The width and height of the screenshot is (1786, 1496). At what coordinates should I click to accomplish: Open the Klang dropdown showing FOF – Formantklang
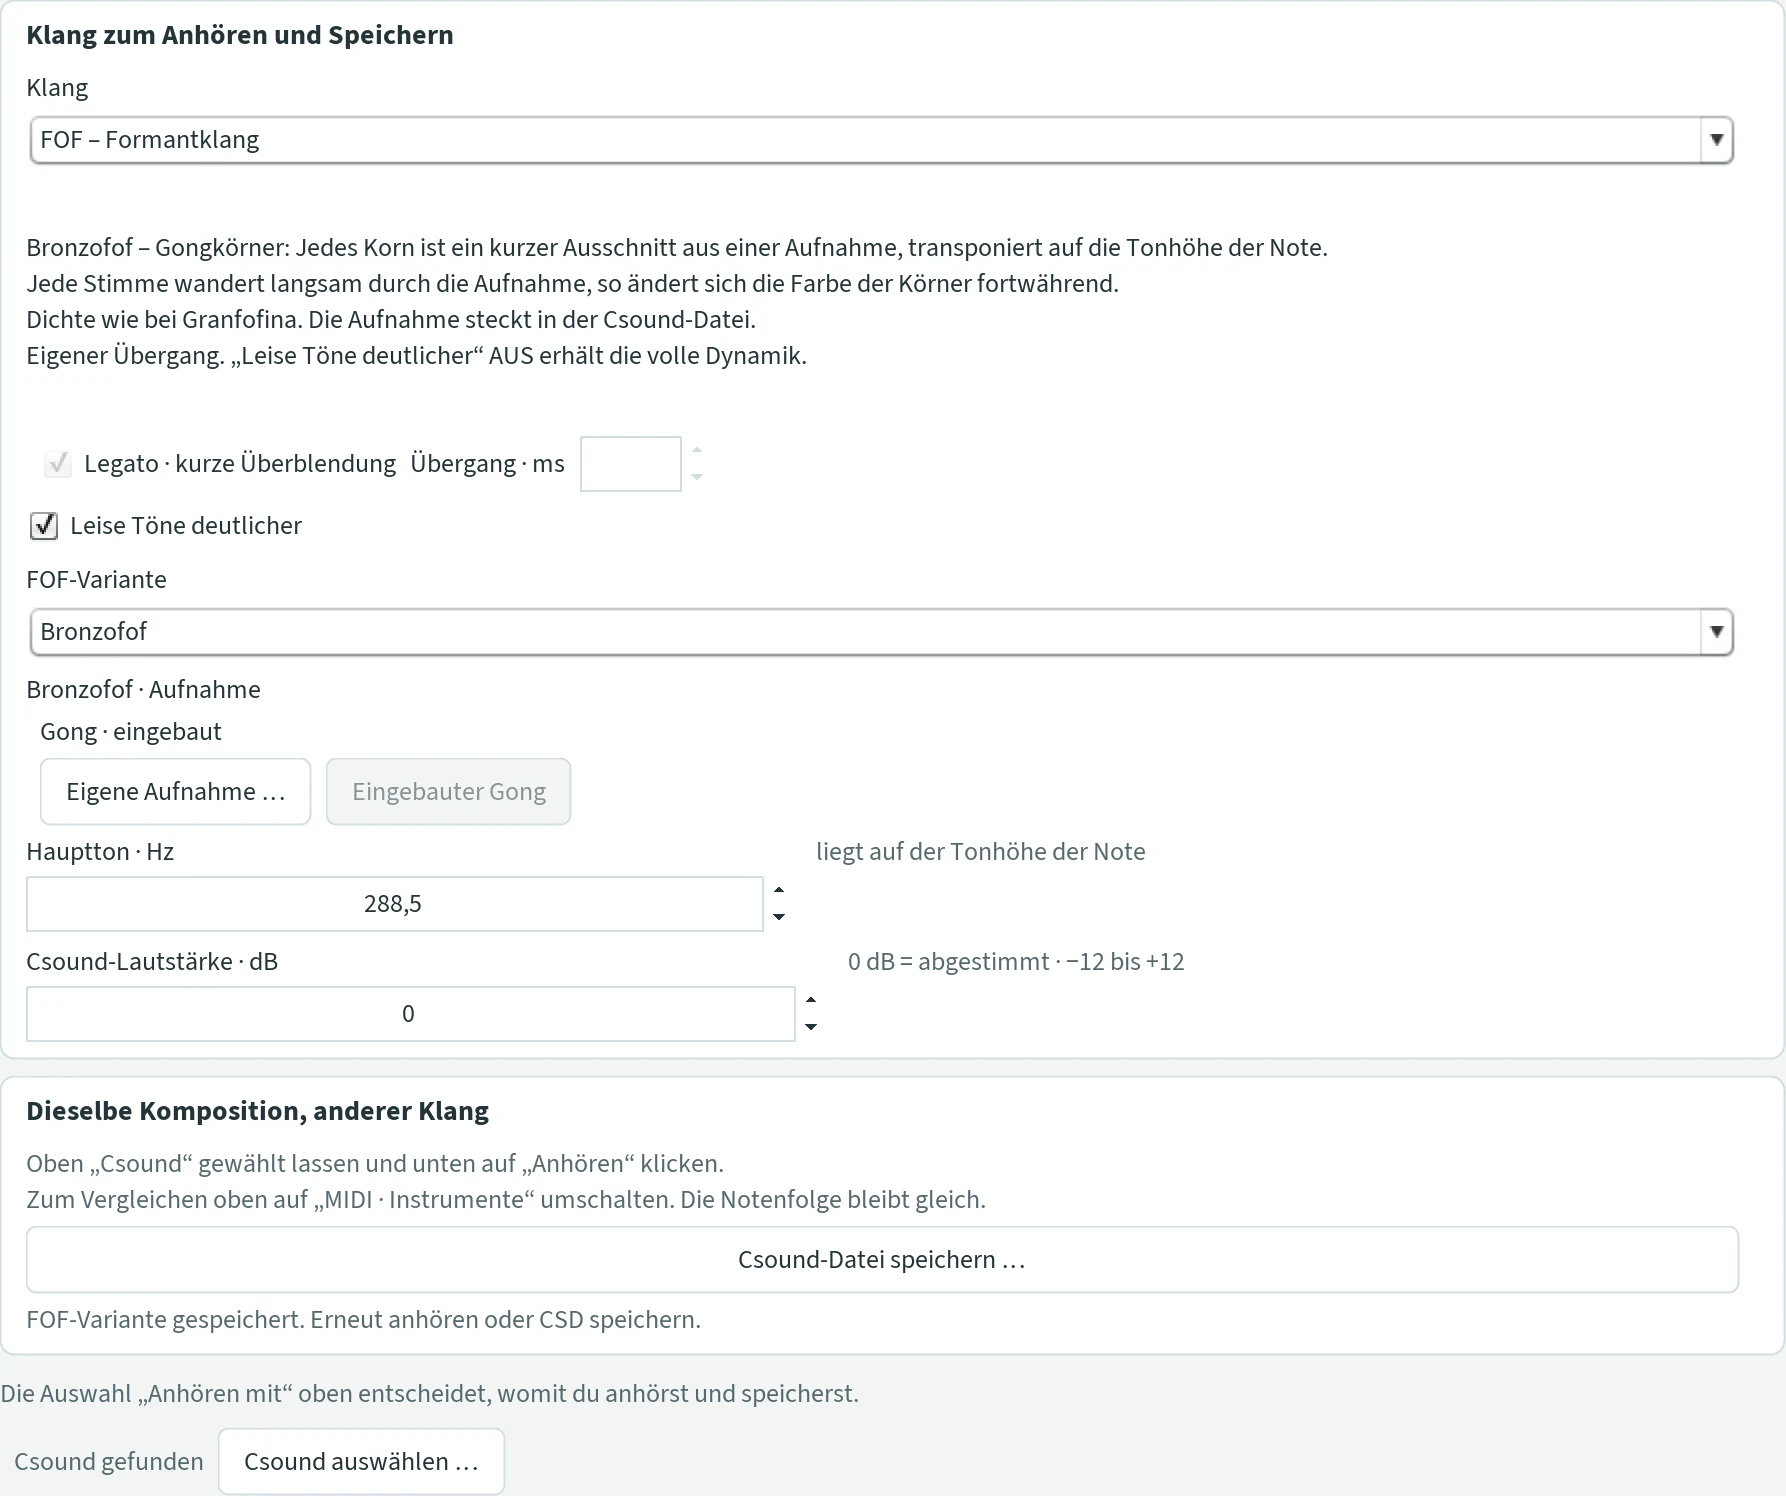881,140
